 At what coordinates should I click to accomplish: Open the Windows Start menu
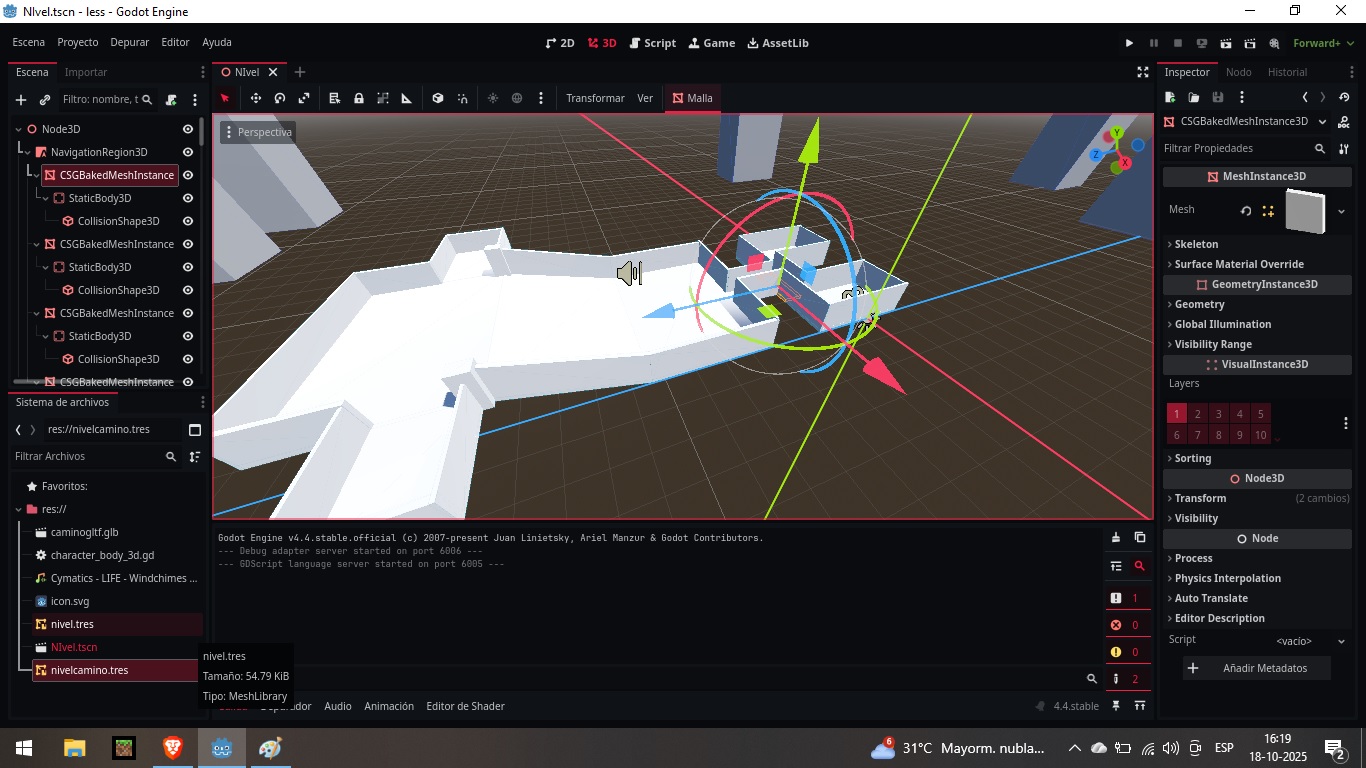(x=24, y=748)
